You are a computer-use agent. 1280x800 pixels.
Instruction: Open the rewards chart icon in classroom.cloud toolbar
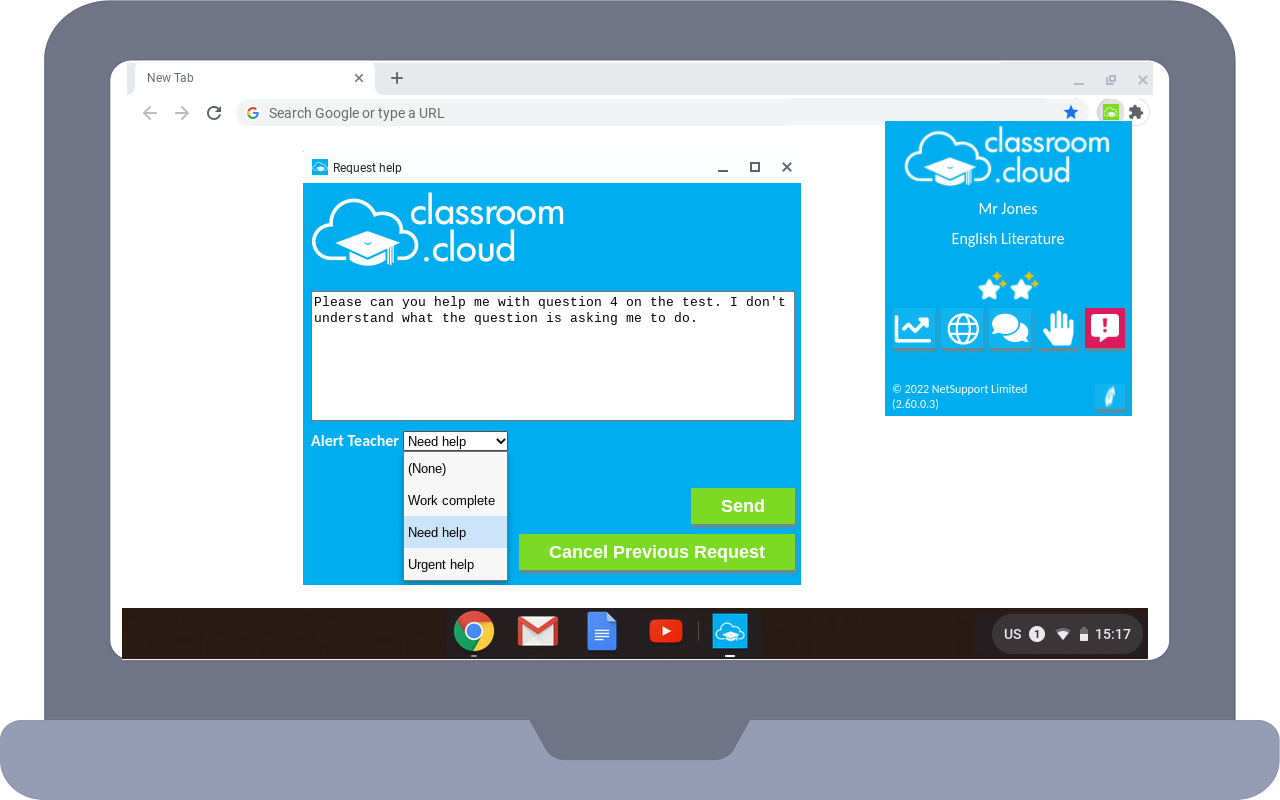[x=913, y=328]
